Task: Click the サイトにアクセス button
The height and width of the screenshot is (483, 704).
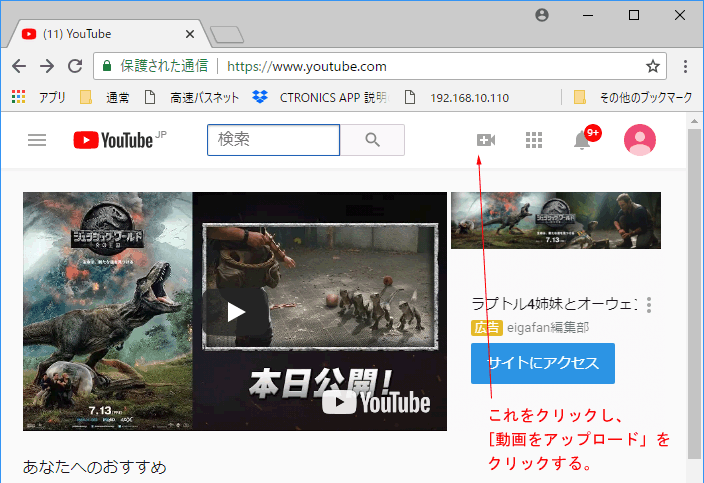Action: click(x=543, y=363)
